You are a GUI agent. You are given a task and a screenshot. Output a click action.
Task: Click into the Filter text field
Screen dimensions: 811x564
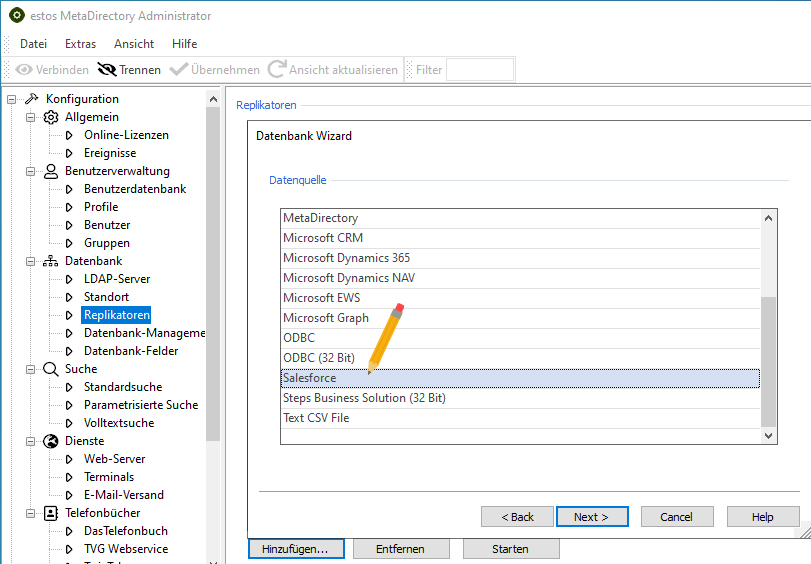(479, 70)
